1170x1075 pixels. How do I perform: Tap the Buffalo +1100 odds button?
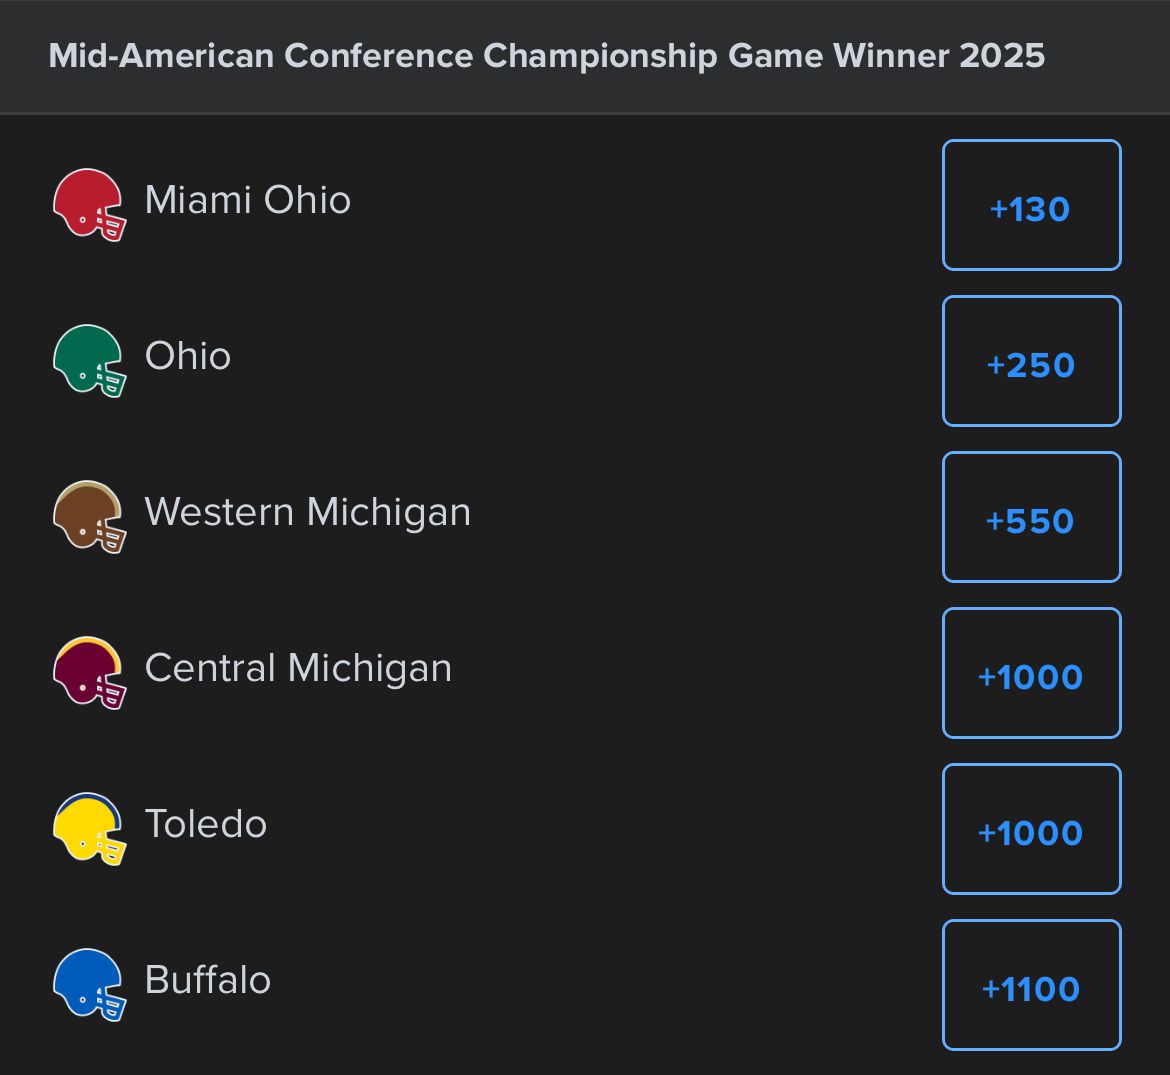coord(1031,986)
